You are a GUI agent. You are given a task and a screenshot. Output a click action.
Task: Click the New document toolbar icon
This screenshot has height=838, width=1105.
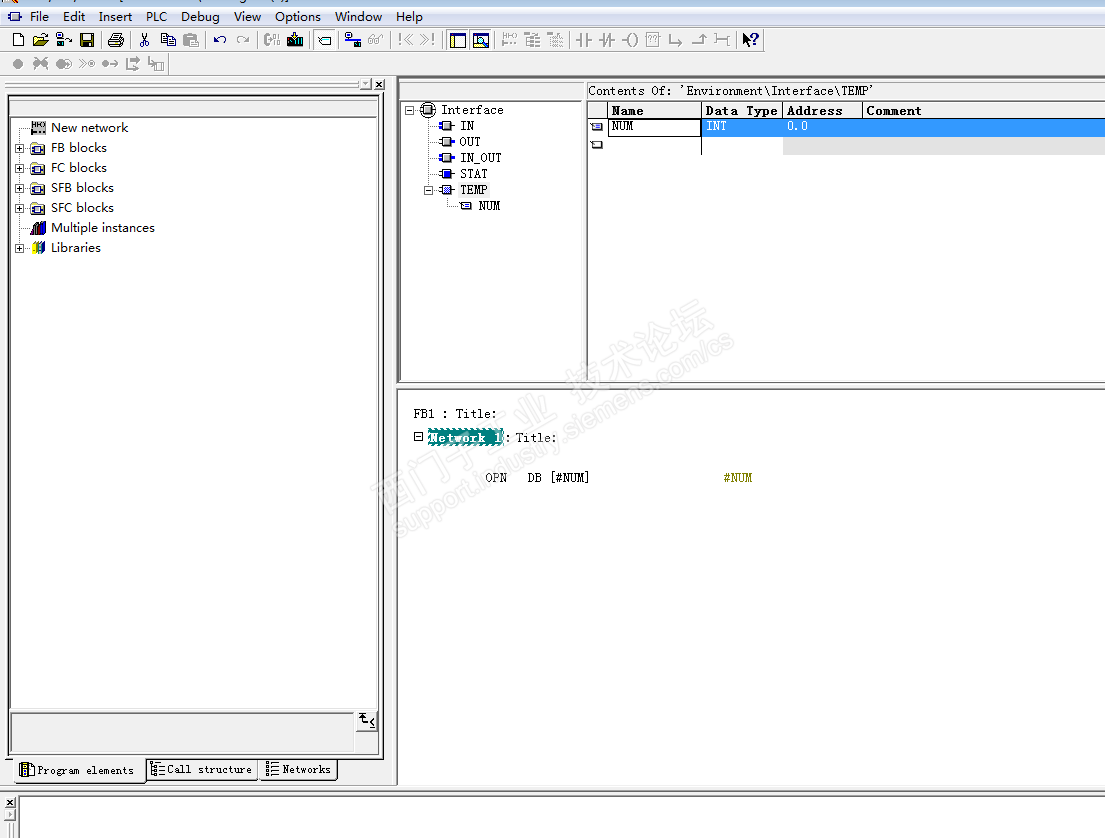pyautogui.click(x=18, y=40)
